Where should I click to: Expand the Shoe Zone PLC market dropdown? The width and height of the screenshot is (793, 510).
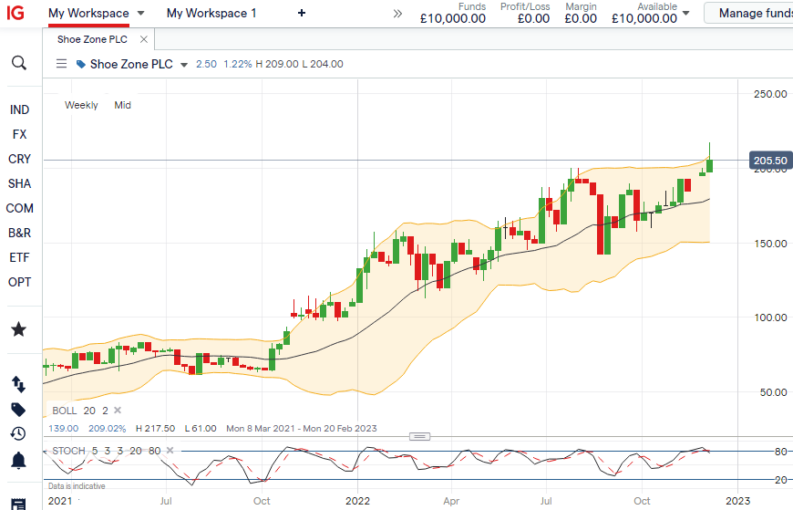(184, 65)
